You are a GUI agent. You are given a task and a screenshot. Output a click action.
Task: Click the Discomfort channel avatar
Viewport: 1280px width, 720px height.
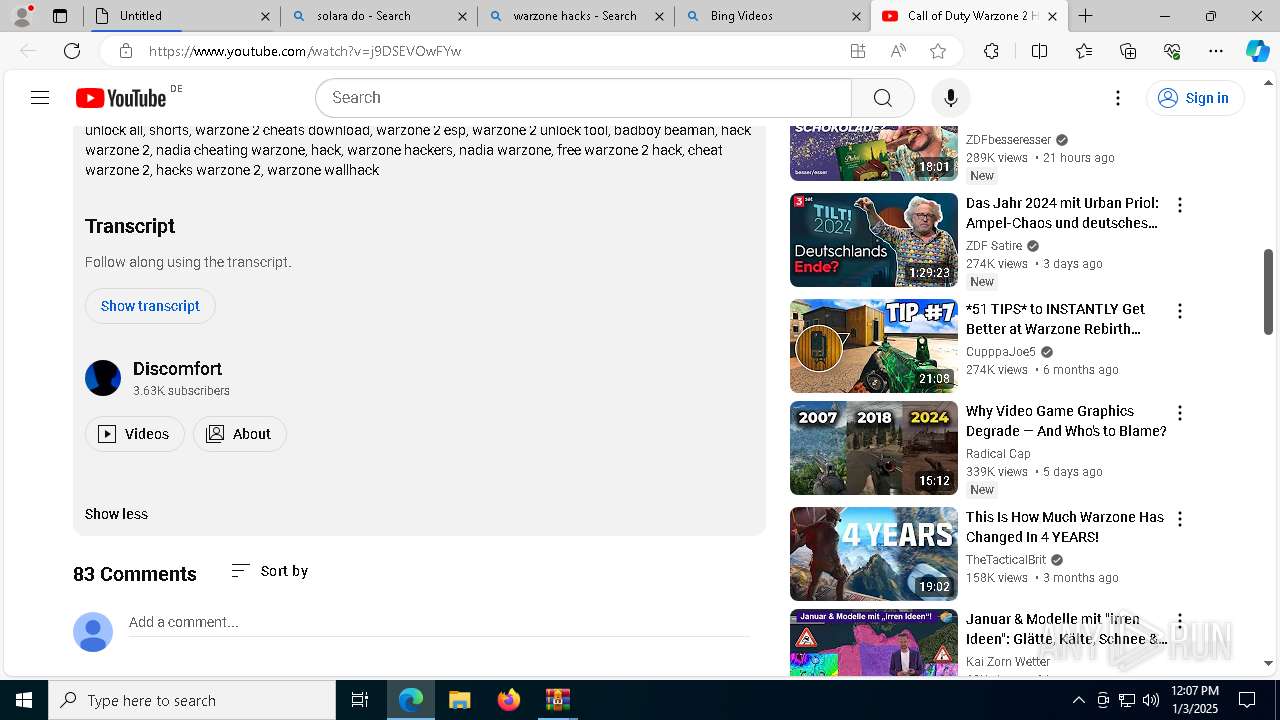tap(103, 378)
